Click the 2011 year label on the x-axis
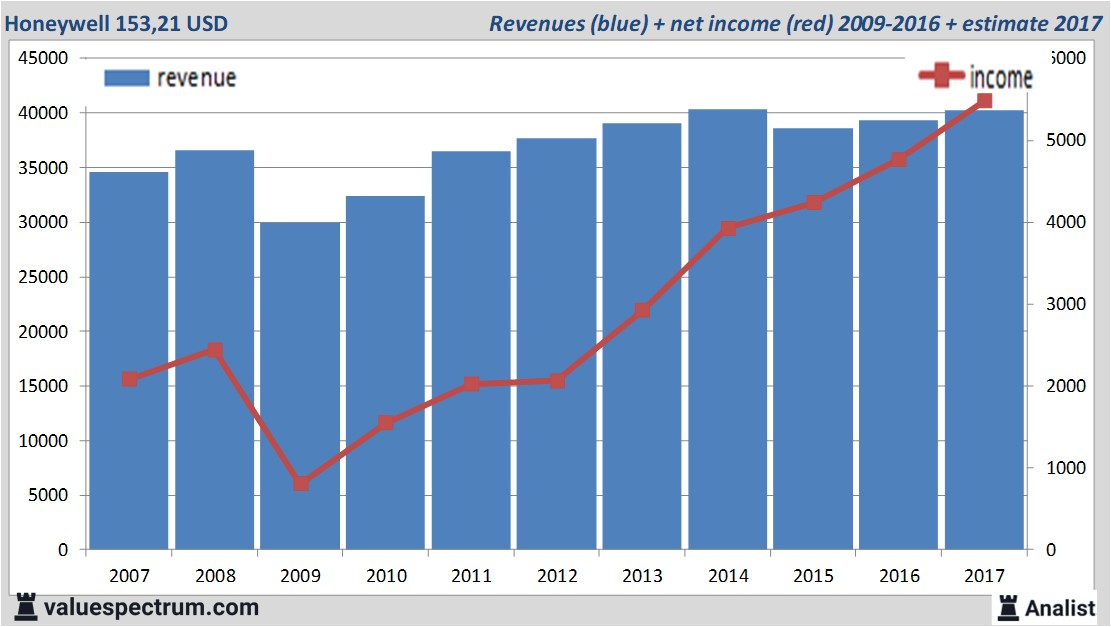1111x627 pixels. tap(471, 575)
